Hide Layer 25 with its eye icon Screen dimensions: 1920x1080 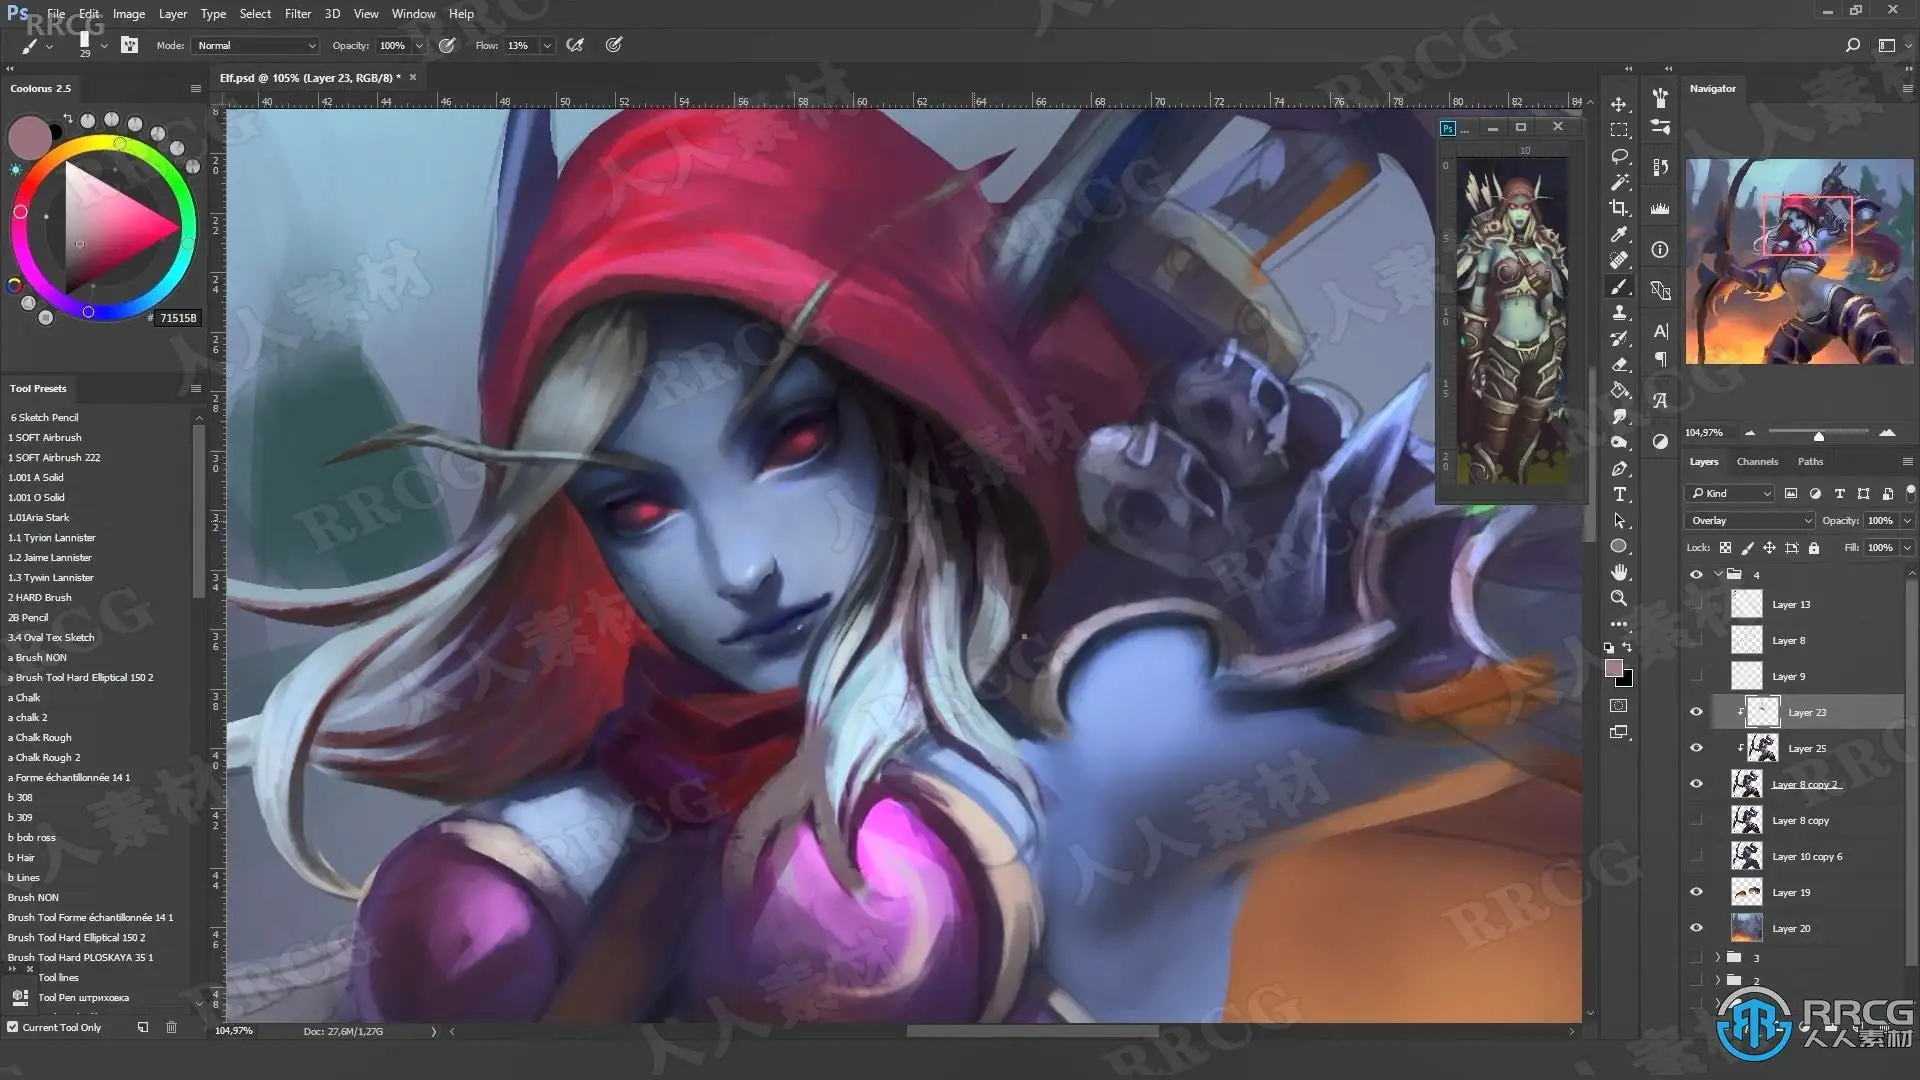point(1696,748)
